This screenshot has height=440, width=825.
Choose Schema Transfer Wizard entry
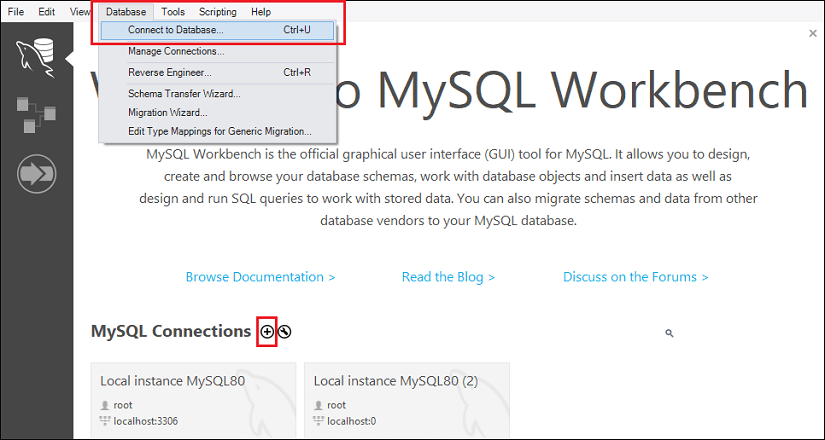(217, 94)
